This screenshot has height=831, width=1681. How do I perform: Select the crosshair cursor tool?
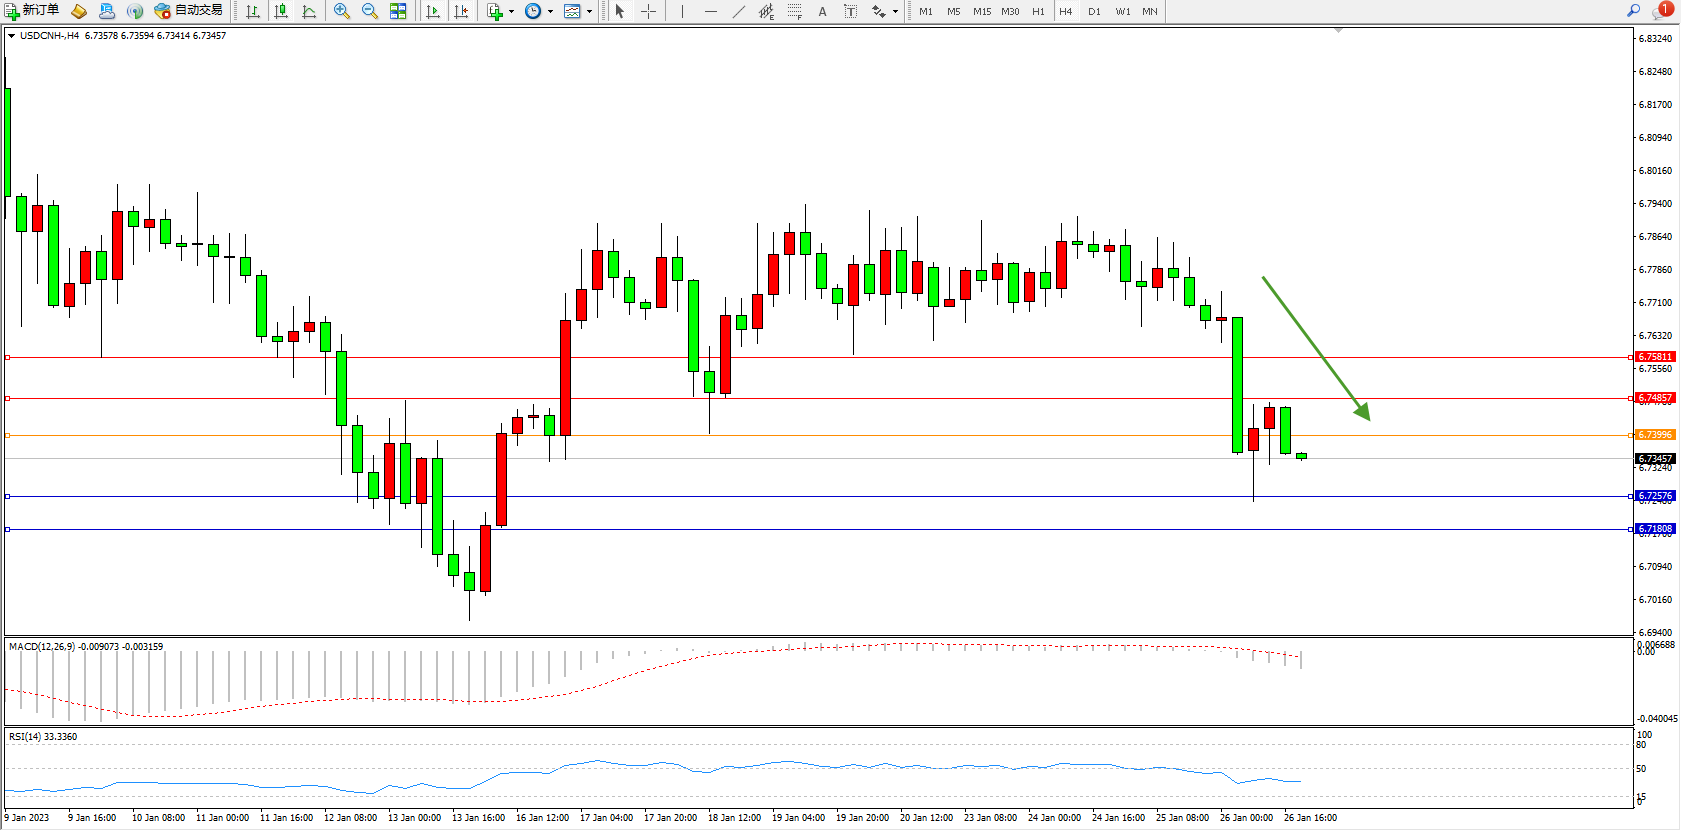648,11
